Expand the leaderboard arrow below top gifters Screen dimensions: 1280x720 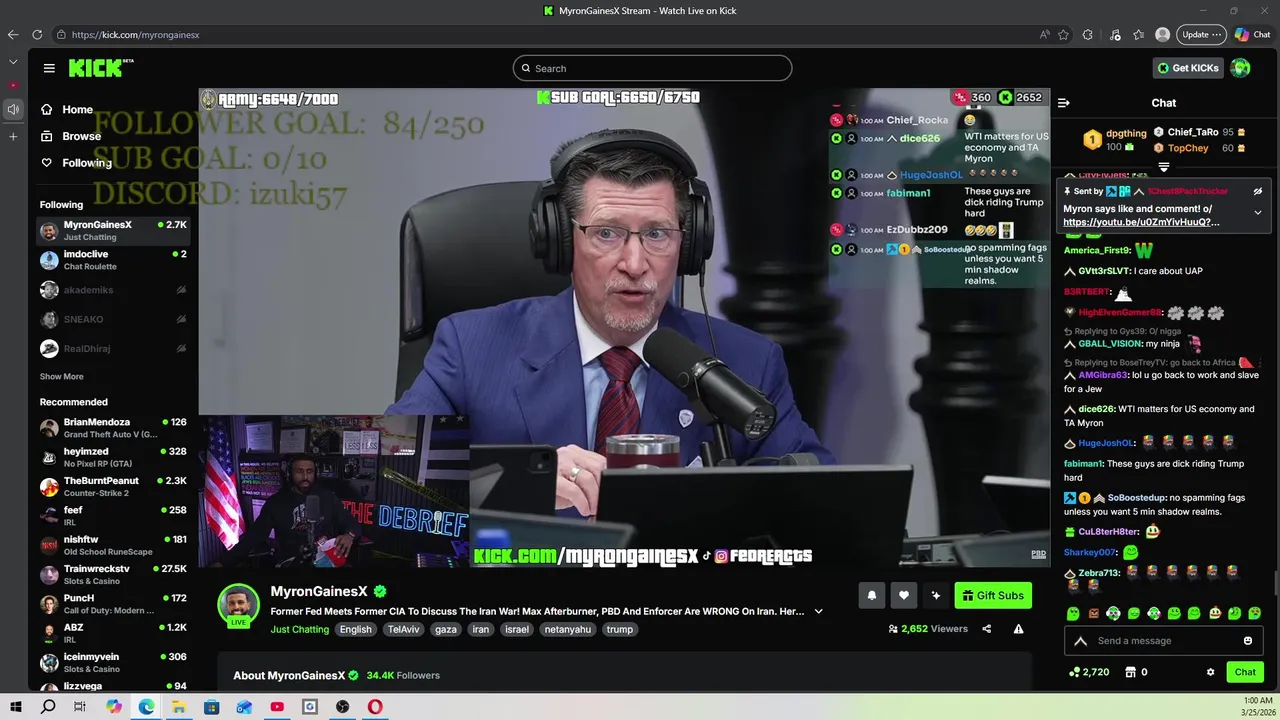point(1164,167)
